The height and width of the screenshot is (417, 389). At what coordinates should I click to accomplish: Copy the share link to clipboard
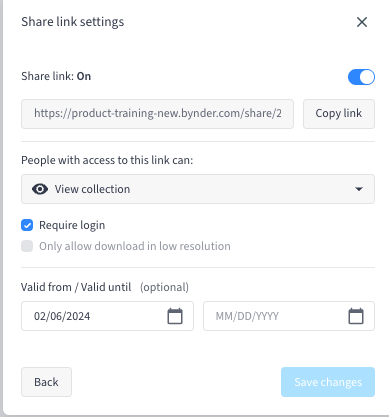(x=339, y=114)
